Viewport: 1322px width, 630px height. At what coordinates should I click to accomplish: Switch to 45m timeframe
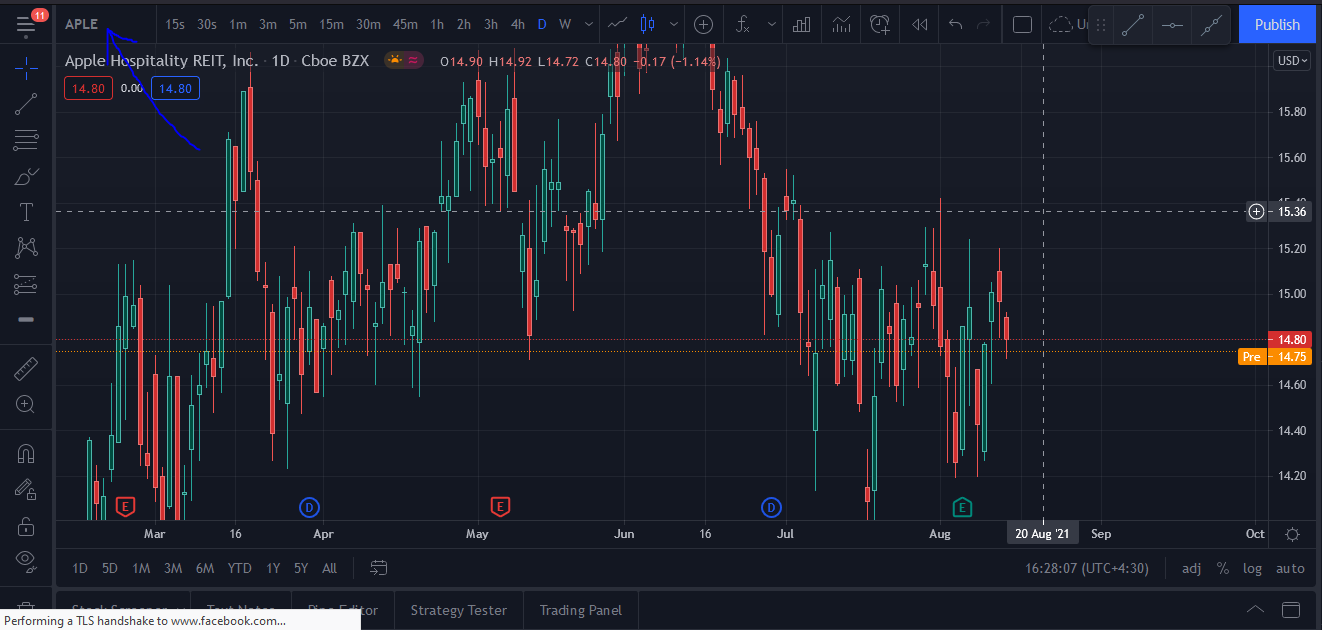(x=405, y=24)
